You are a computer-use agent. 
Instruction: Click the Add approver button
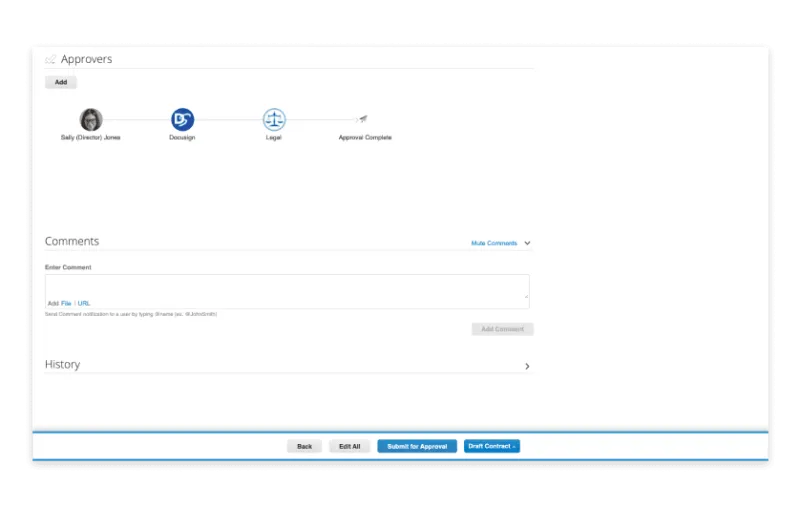coord(61,82)
